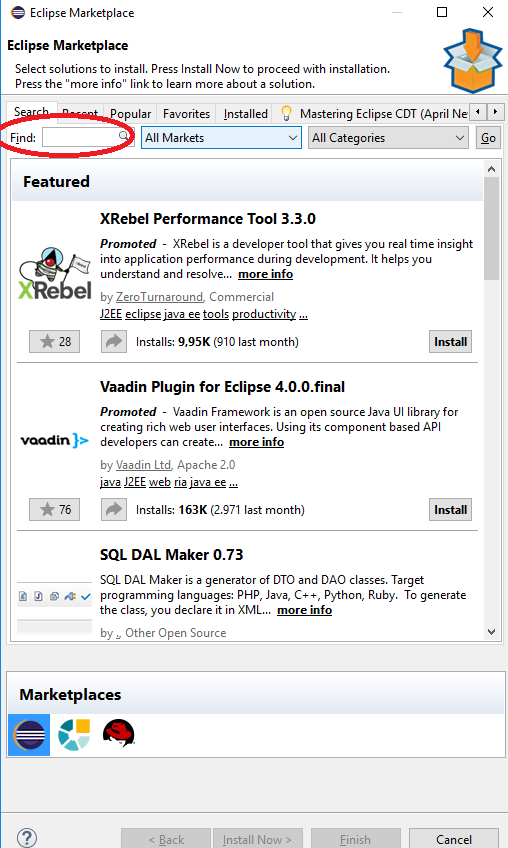This screenshot has width=508, height=848.
Task: Click the Go search button
Action: click(489, 138)
